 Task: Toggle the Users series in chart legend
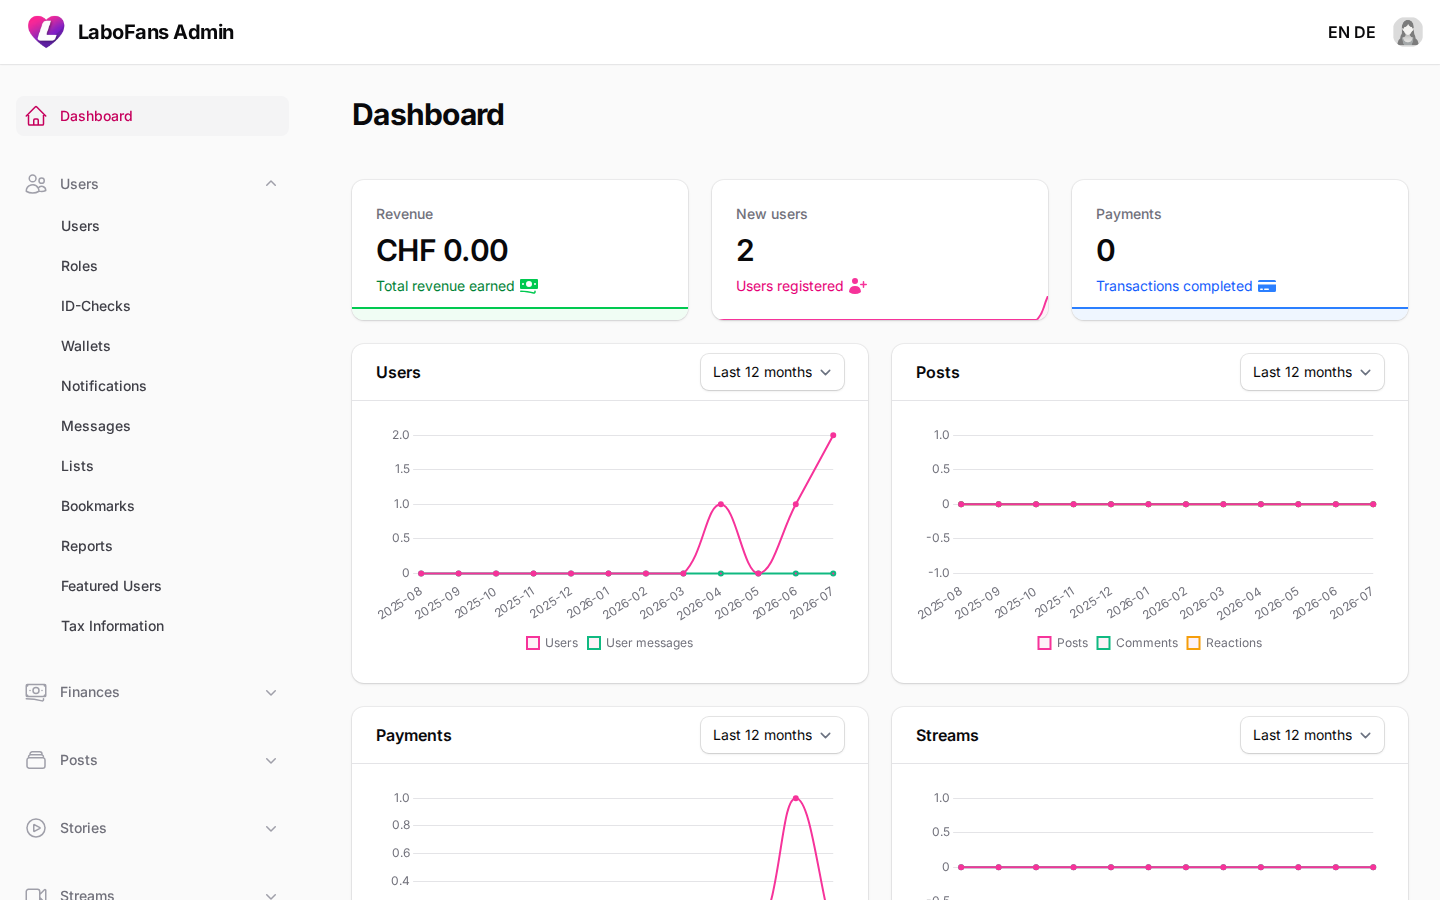pyautogui.click(x=552, y=643)
